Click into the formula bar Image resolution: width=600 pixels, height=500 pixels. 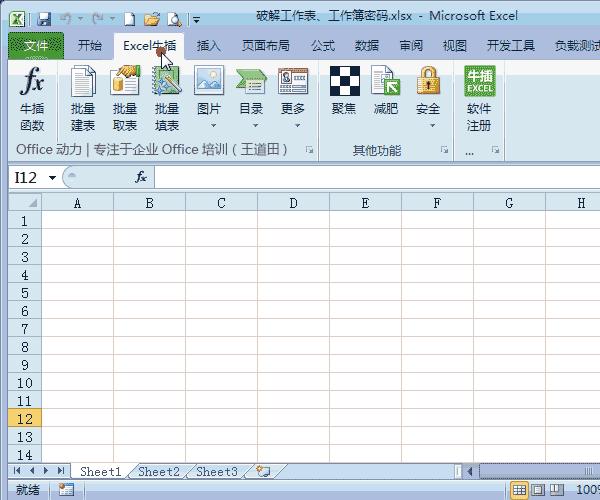[377, 178]
